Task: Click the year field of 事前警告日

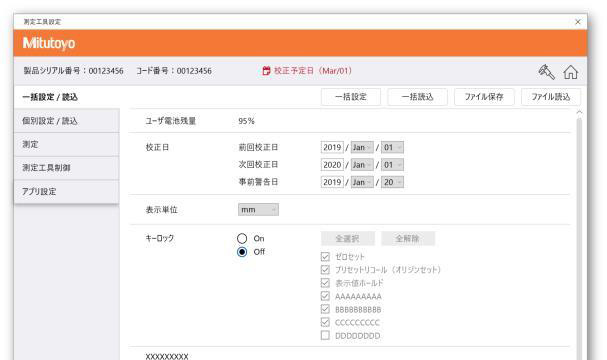Action: [x=332, y=182]
